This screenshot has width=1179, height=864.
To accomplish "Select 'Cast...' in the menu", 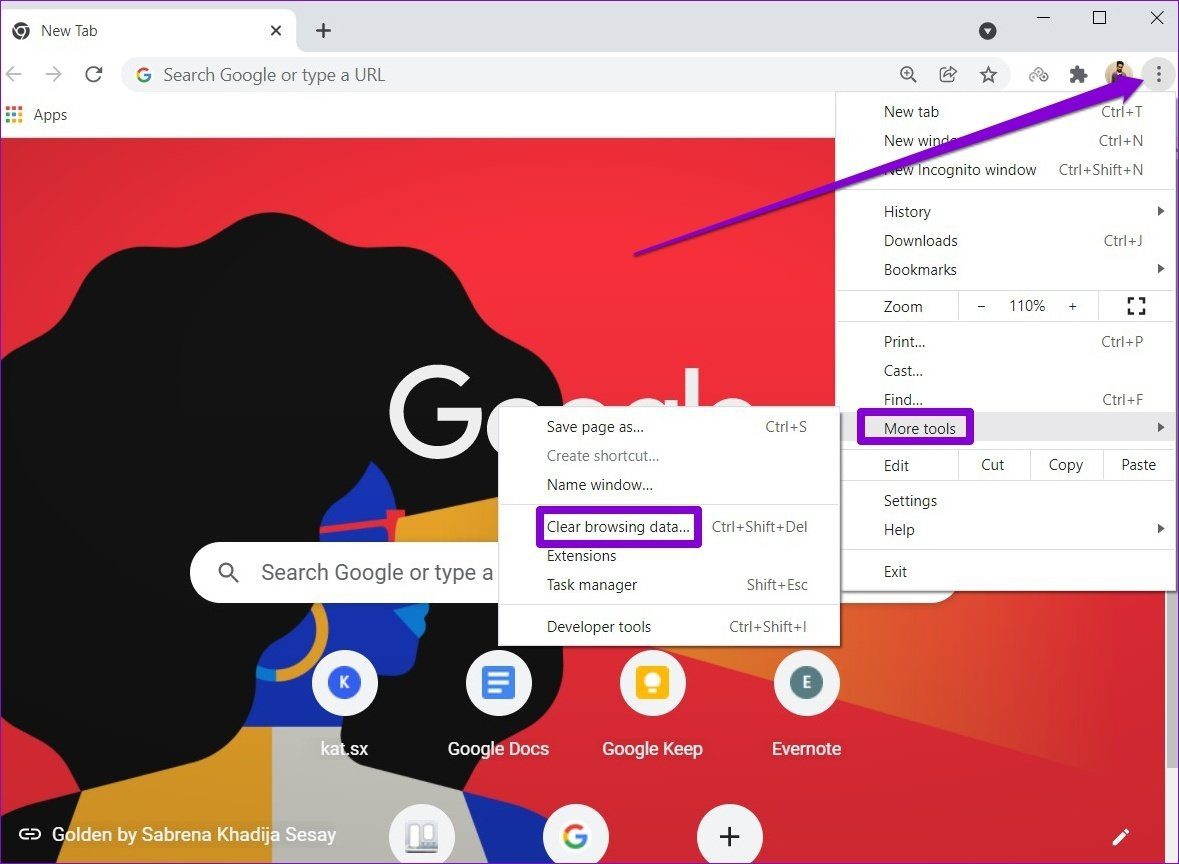I will pos(1006,370).
